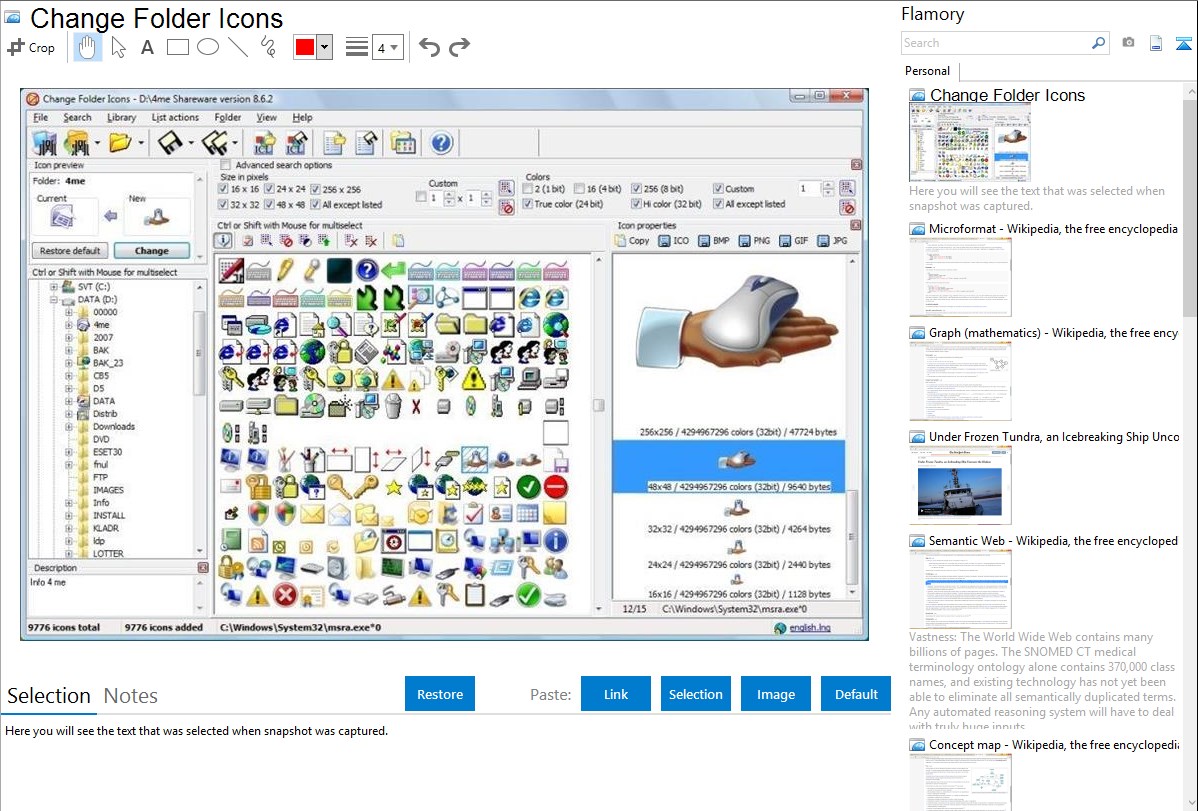Viewport: 1198px width, 811px height.
Task: Click the camera snapshot icon
Action: [x=1128, y=43]
